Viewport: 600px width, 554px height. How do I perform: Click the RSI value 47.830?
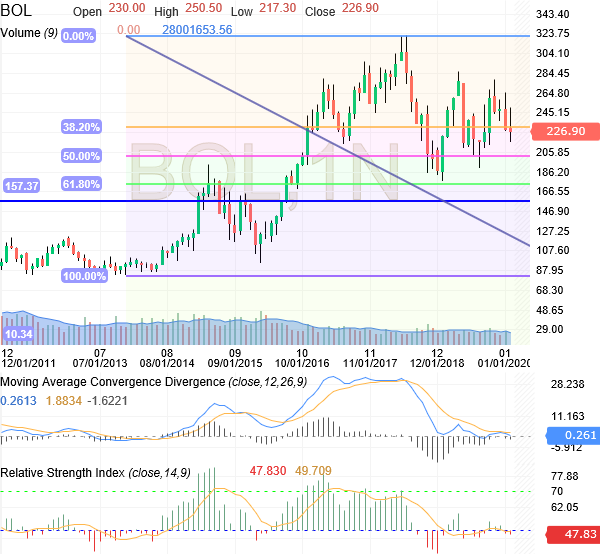pyautogui.click(x=268, y=471)
